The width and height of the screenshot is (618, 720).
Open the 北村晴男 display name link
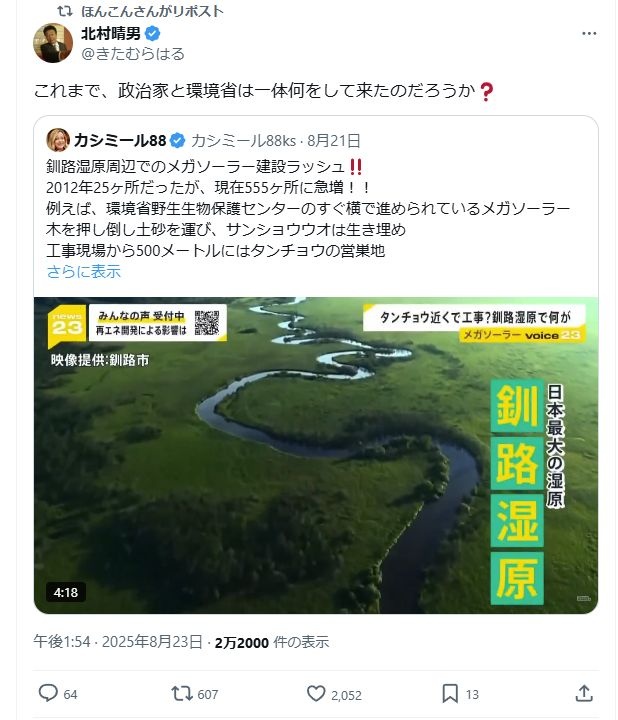(x=111, y=34)
